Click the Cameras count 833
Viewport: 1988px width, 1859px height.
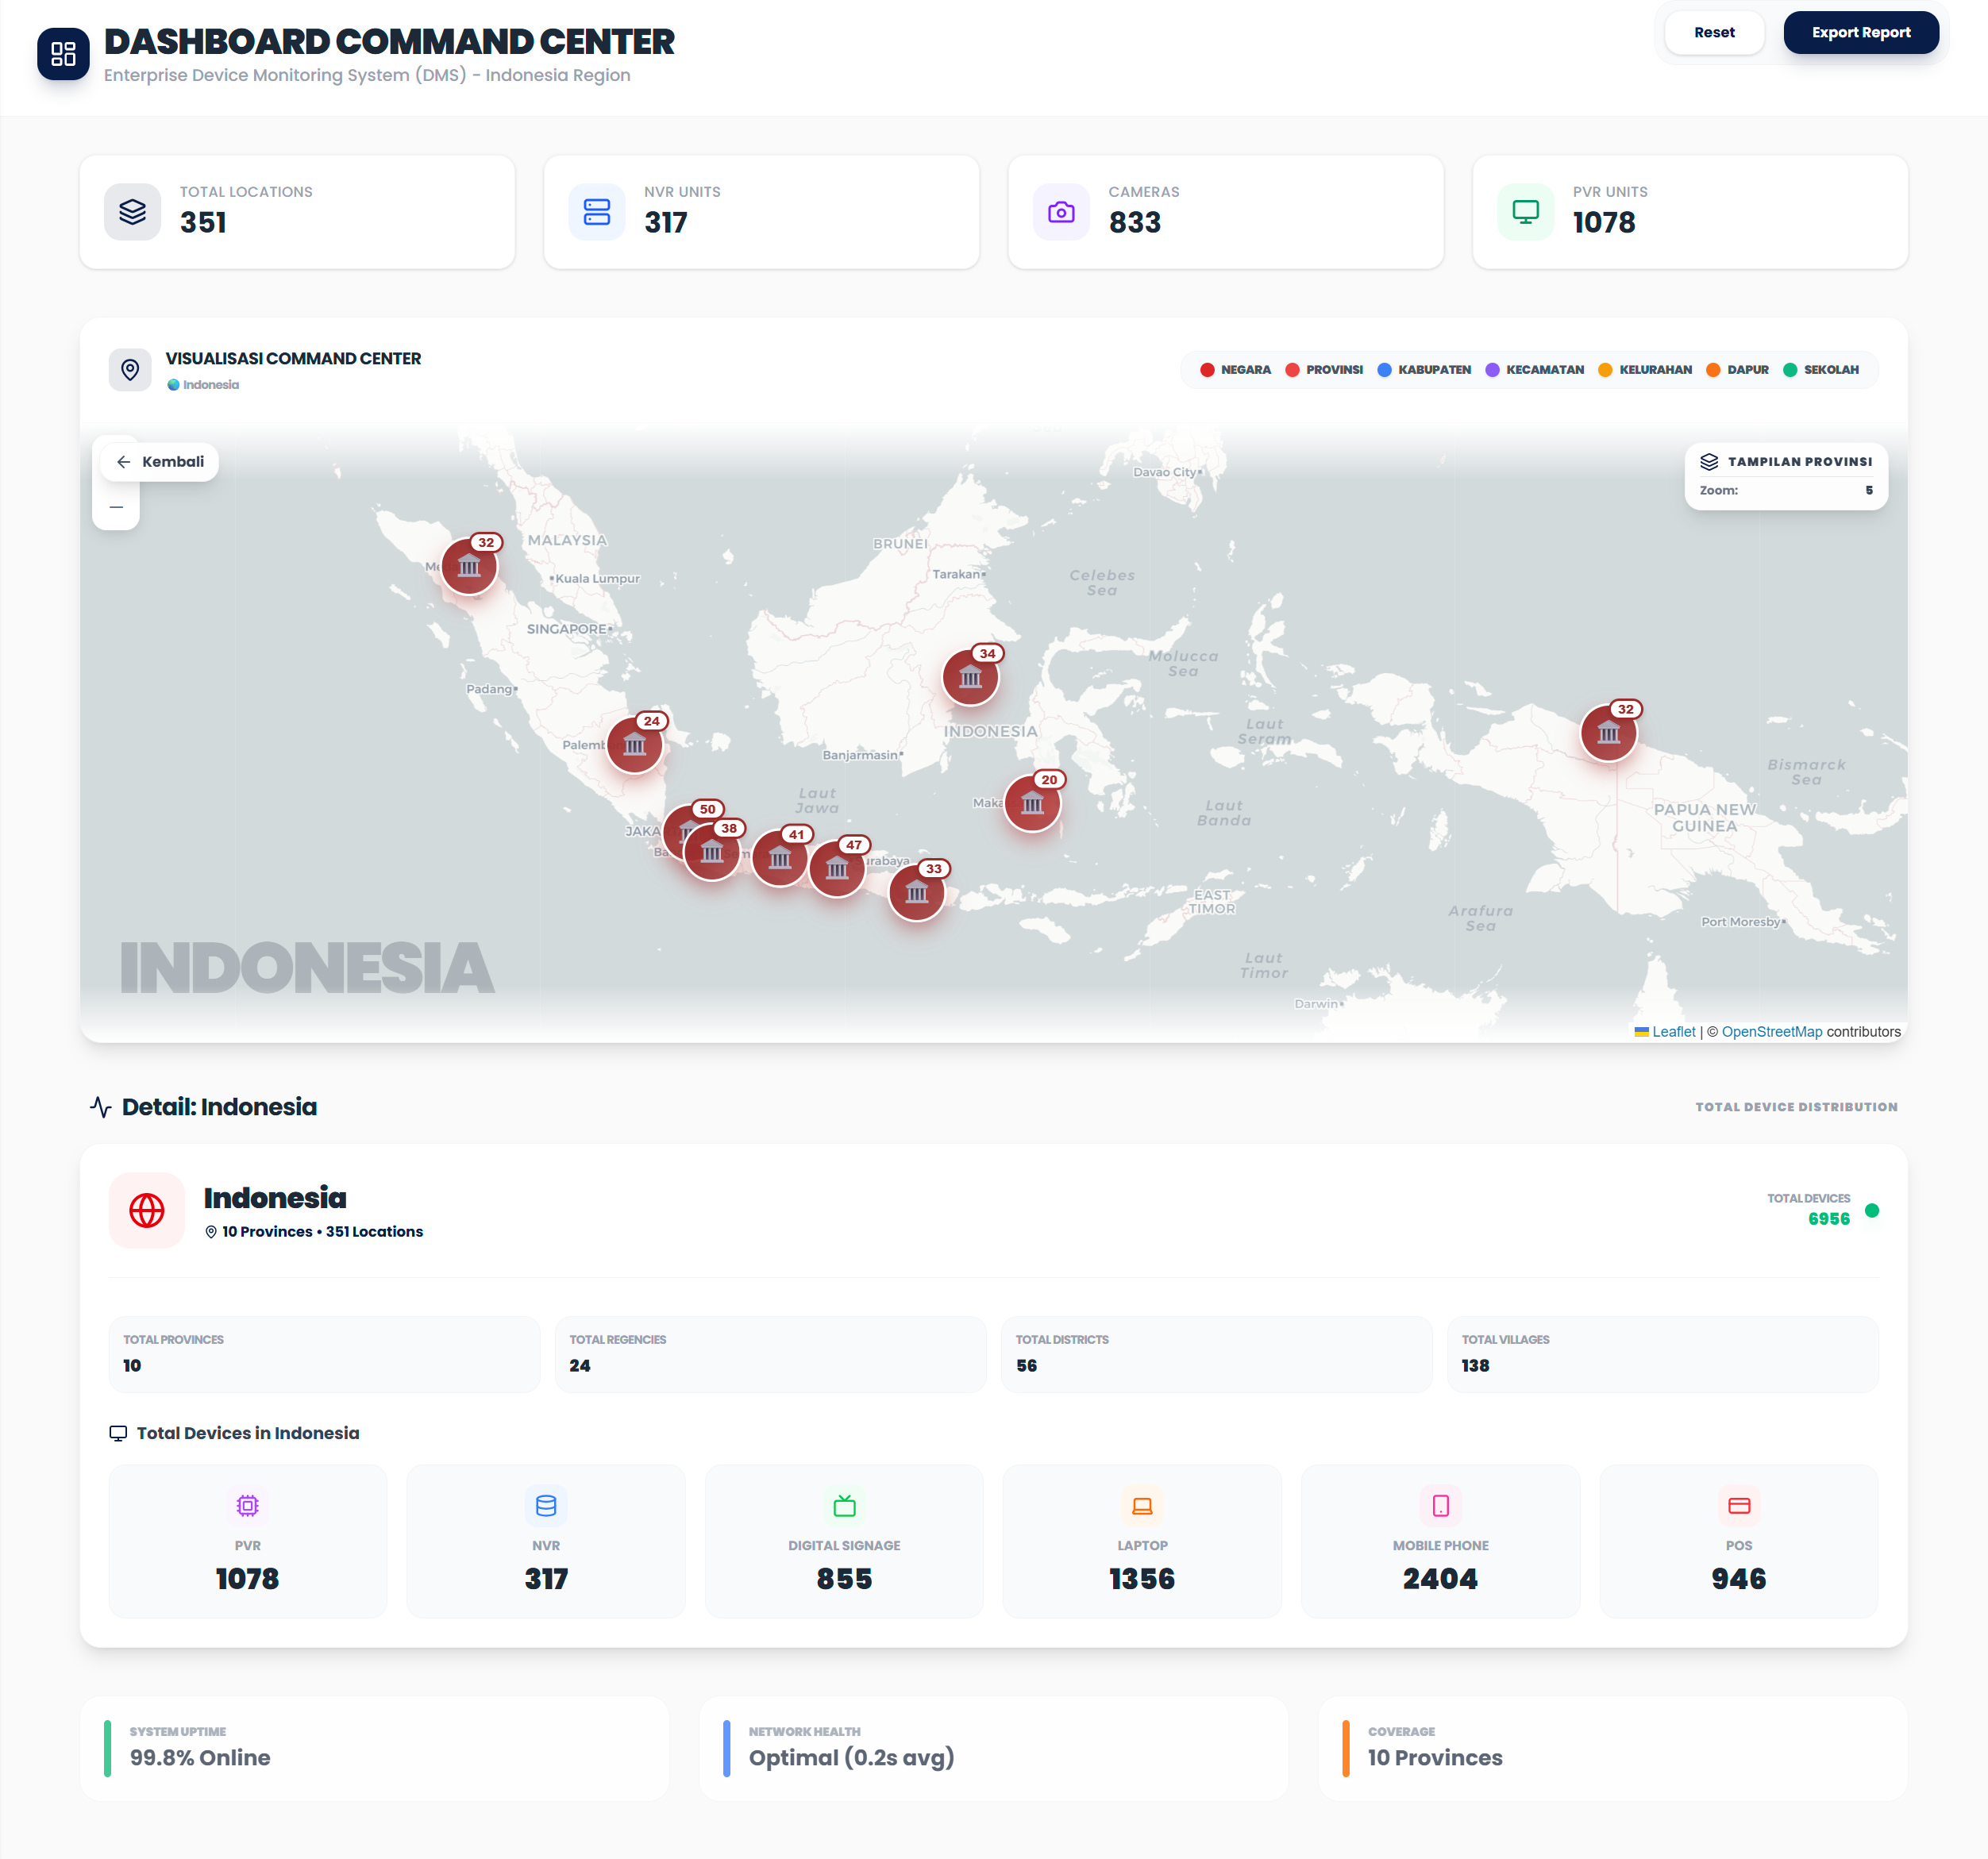point(1134,223)
